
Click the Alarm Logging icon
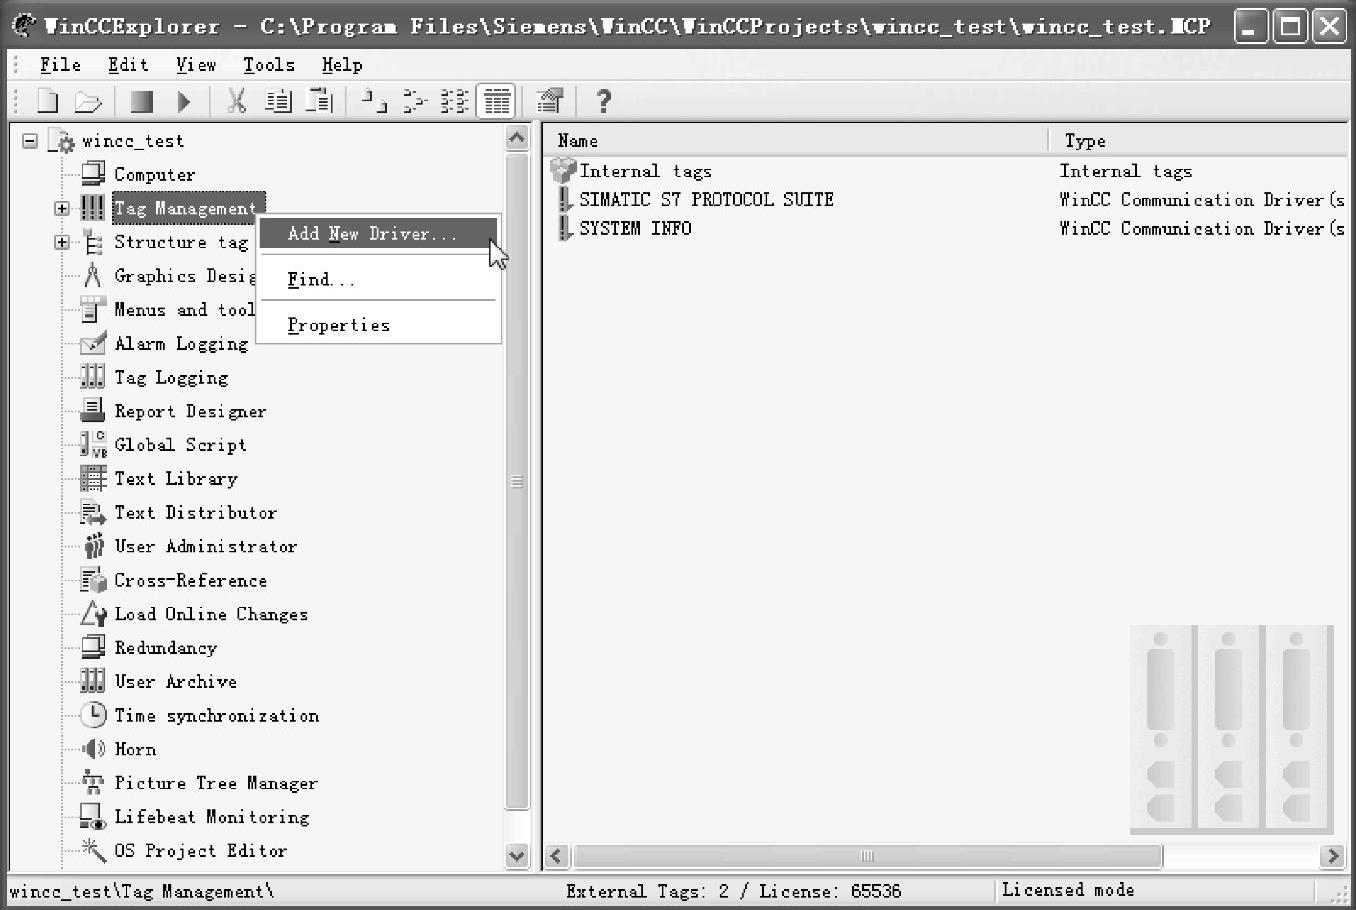tap(93, 343)
